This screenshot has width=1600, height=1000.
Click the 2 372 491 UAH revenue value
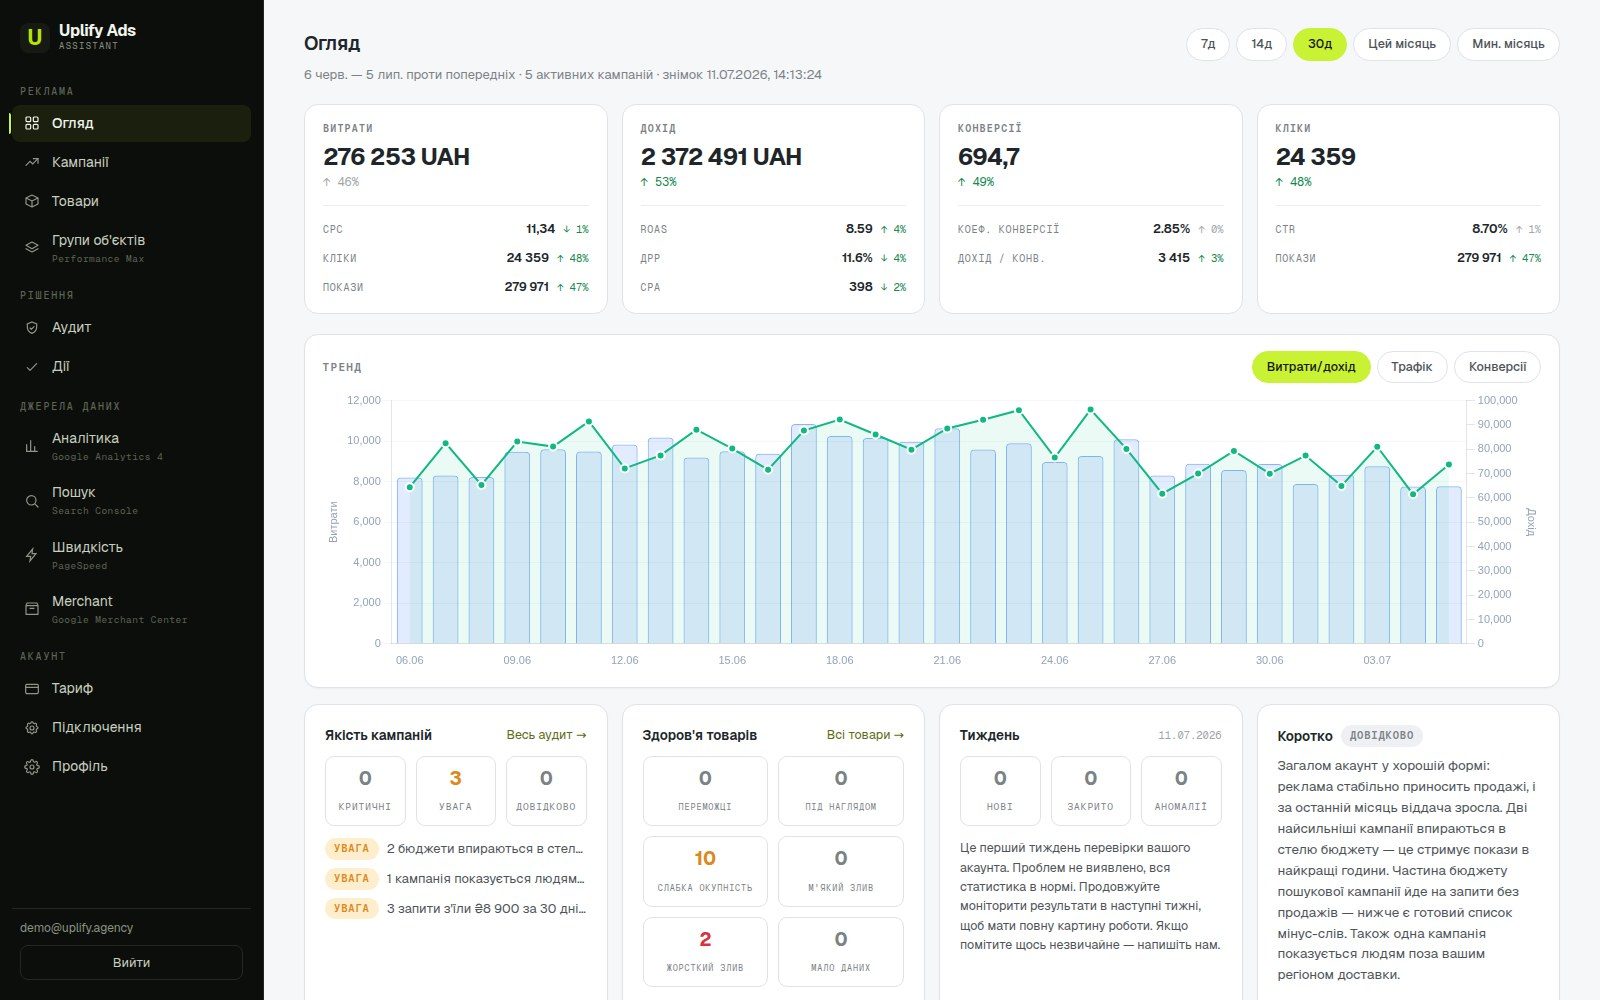click(721, 157)
